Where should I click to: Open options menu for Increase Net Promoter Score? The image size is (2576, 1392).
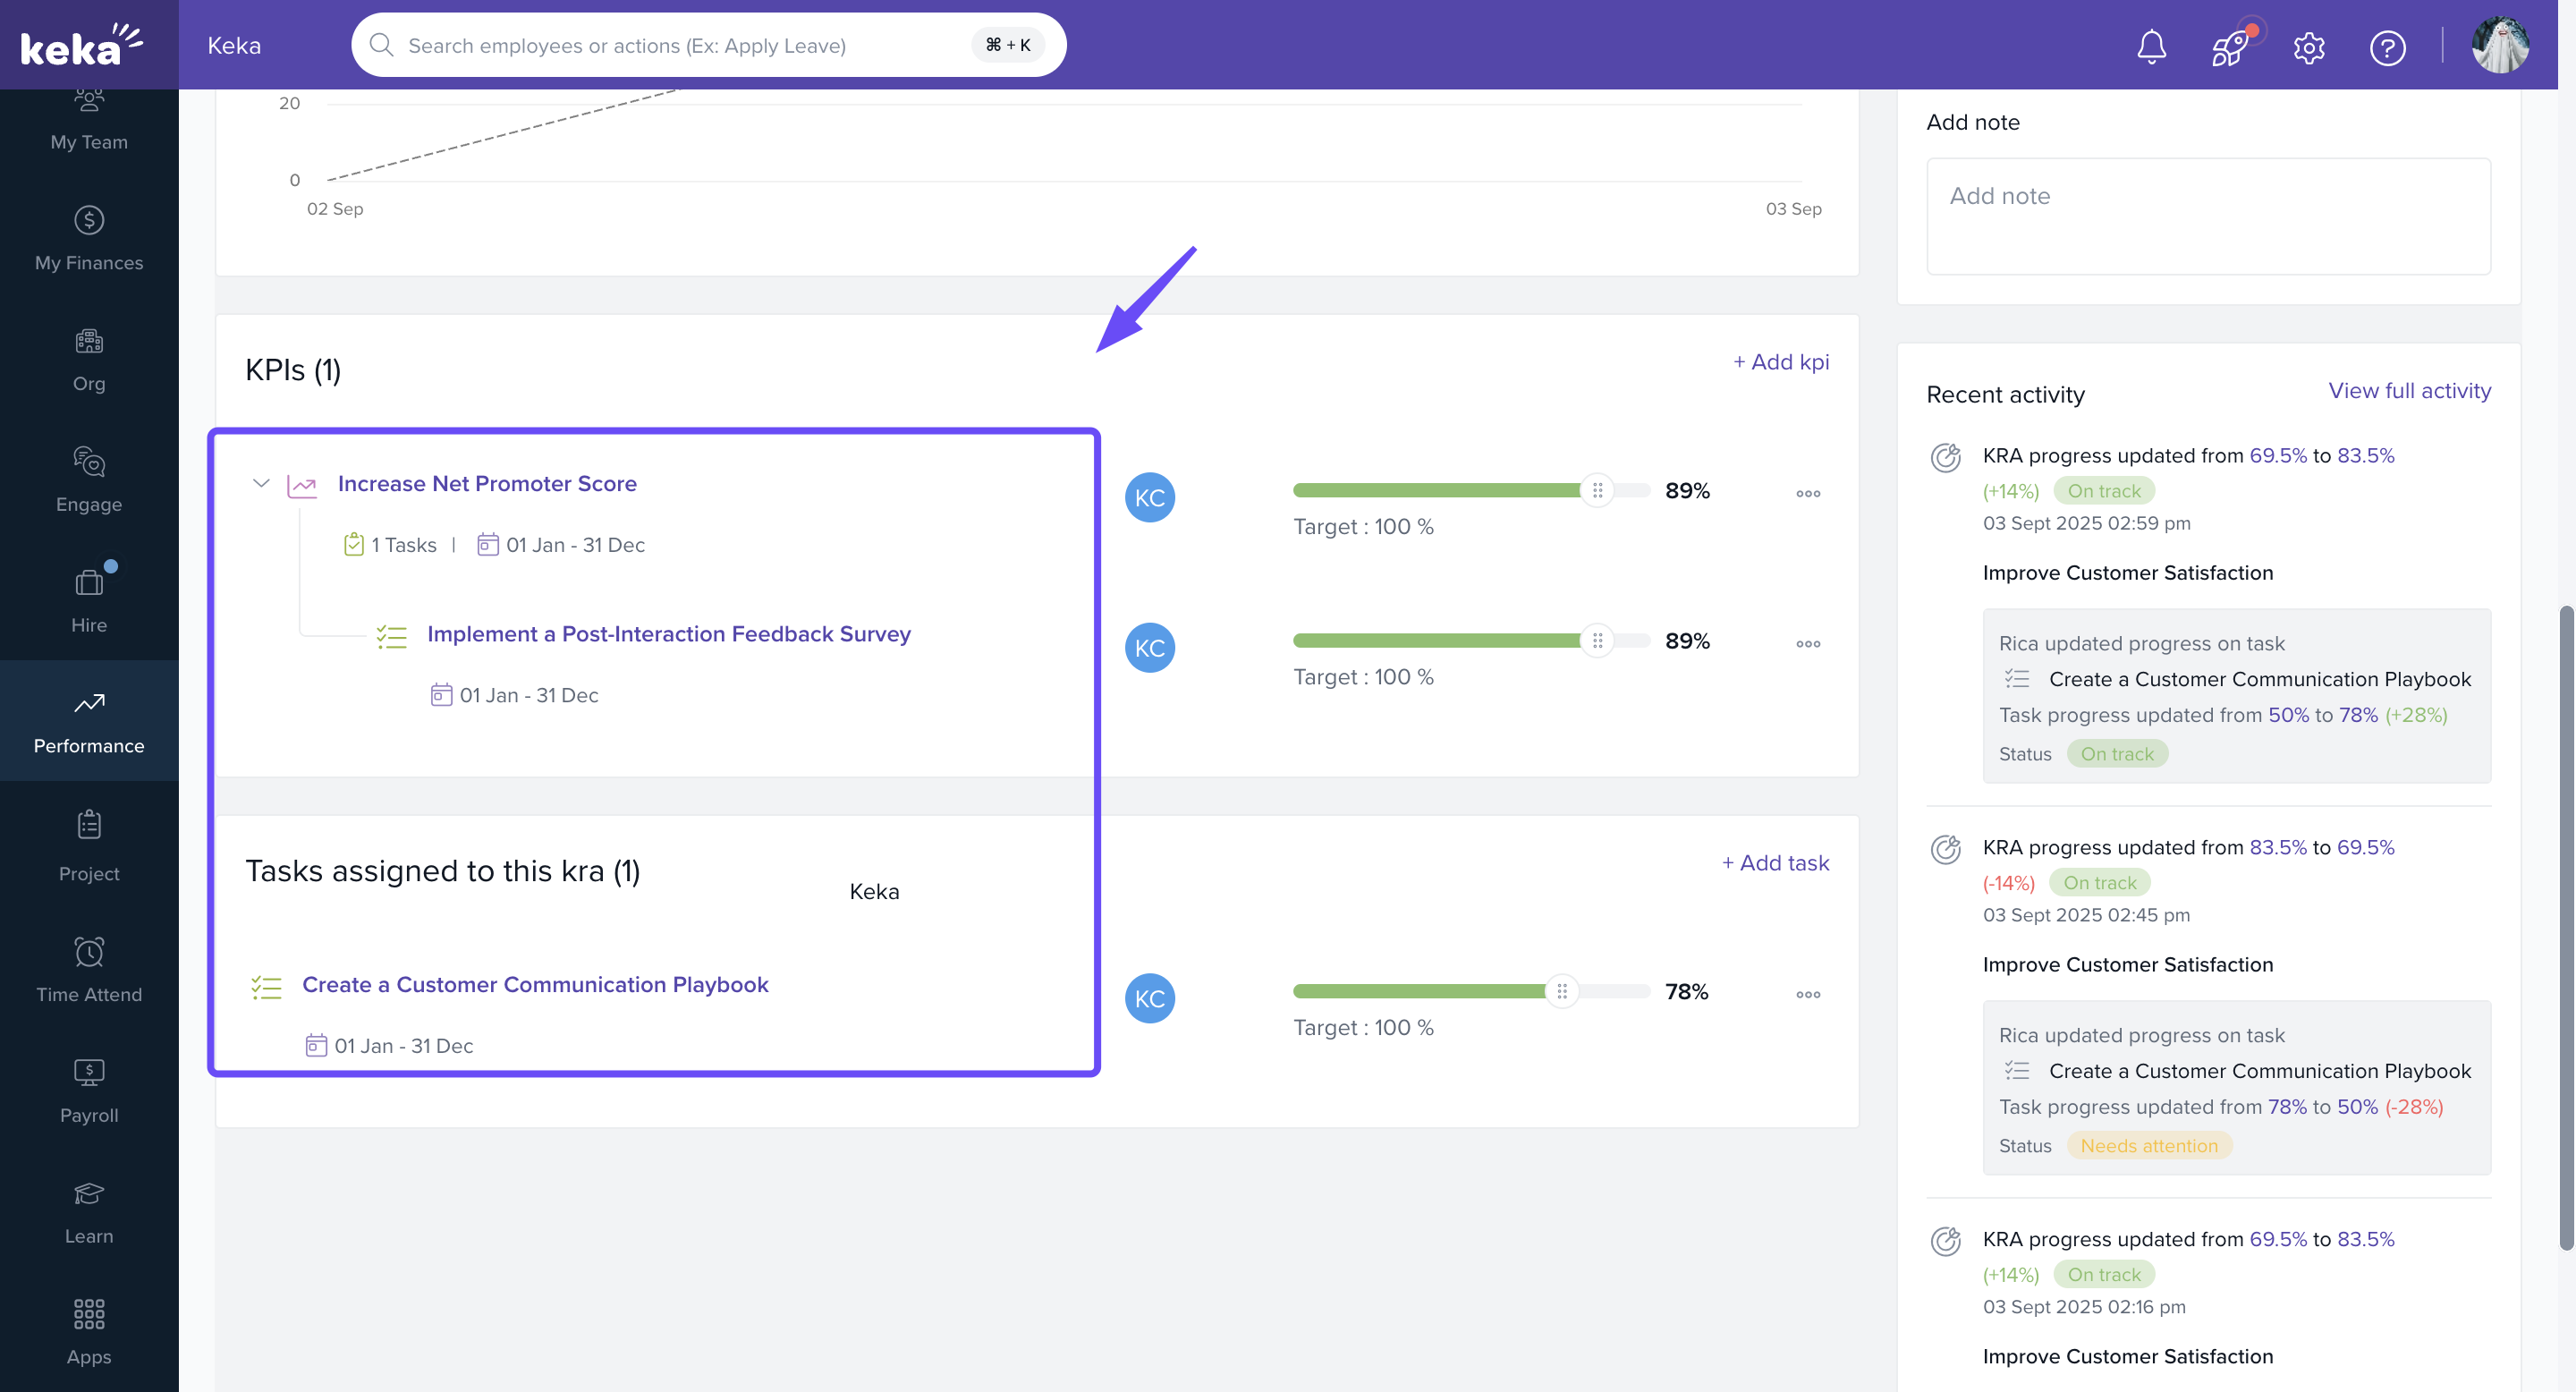pos(1807,494)
